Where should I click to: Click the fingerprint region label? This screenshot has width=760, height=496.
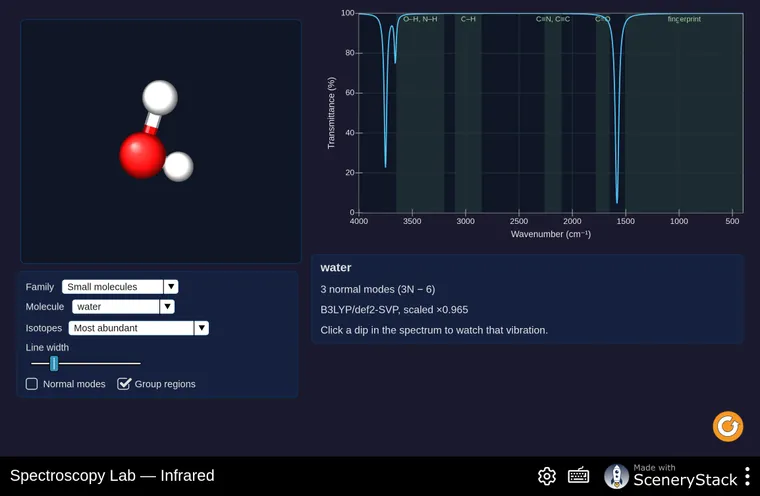coord(684,19)
